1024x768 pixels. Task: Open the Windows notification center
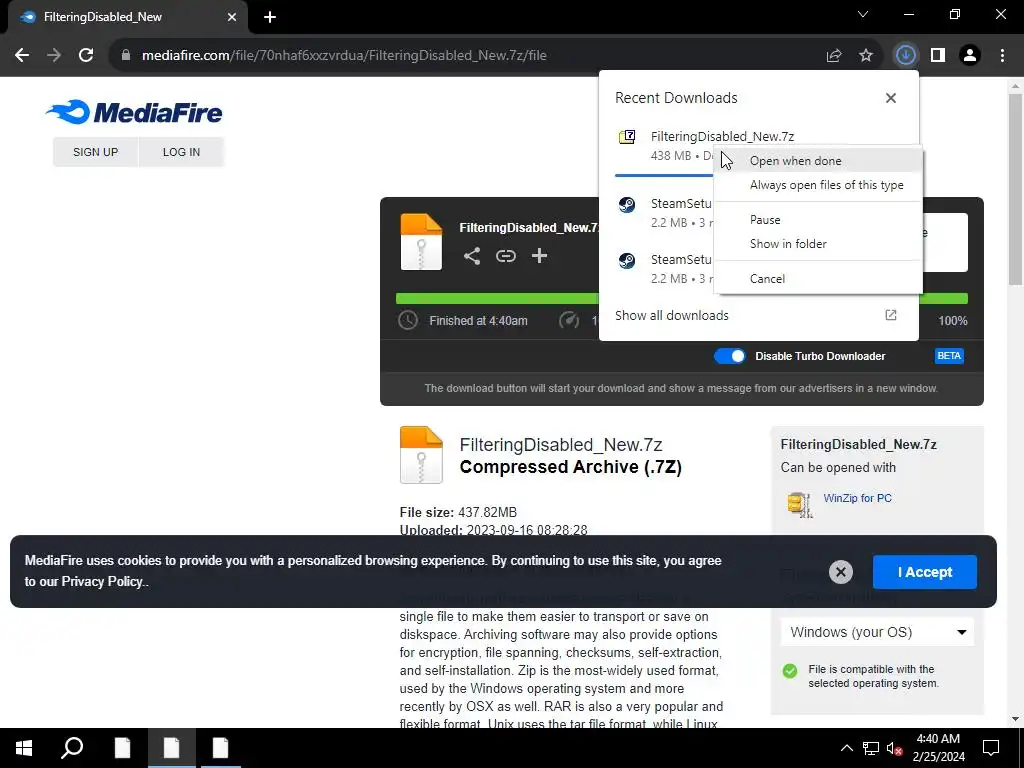[991, 748]
